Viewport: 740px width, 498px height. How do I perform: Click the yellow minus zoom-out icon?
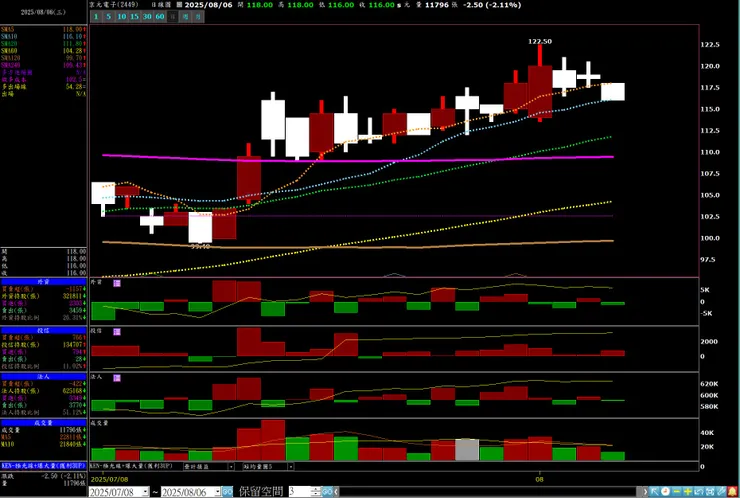point(676,492)
